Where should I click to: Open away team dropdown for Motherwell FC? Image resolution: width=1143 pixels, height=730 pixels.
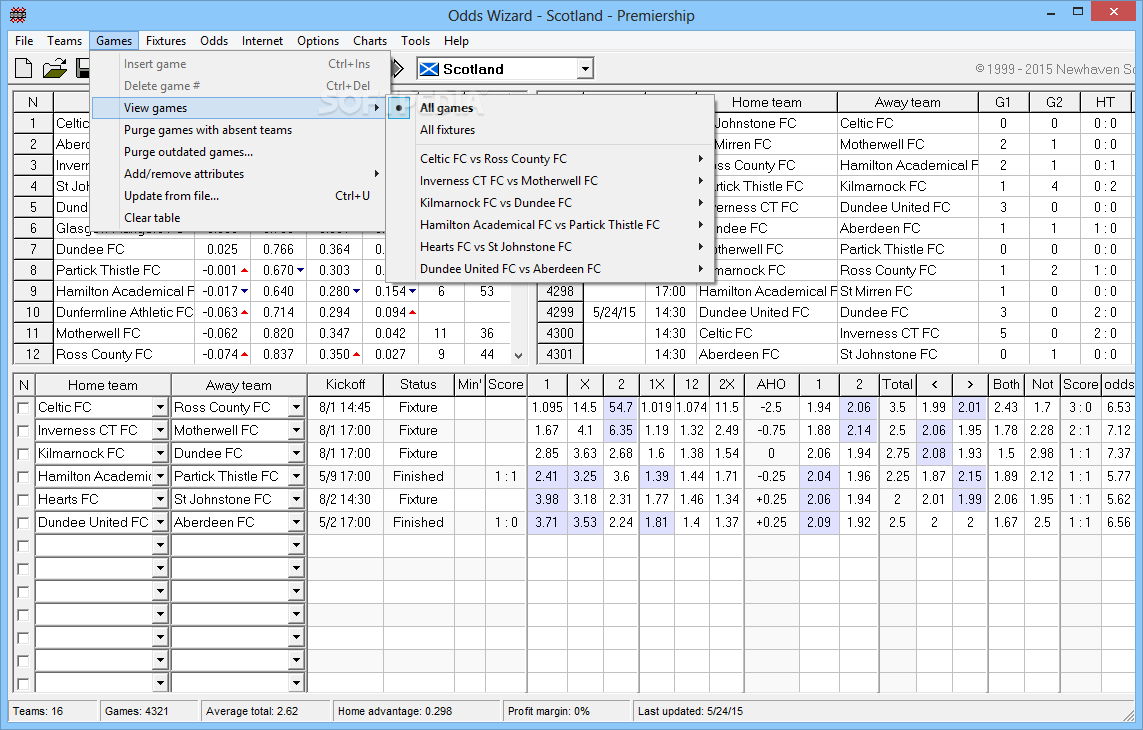tap(296, 431)
